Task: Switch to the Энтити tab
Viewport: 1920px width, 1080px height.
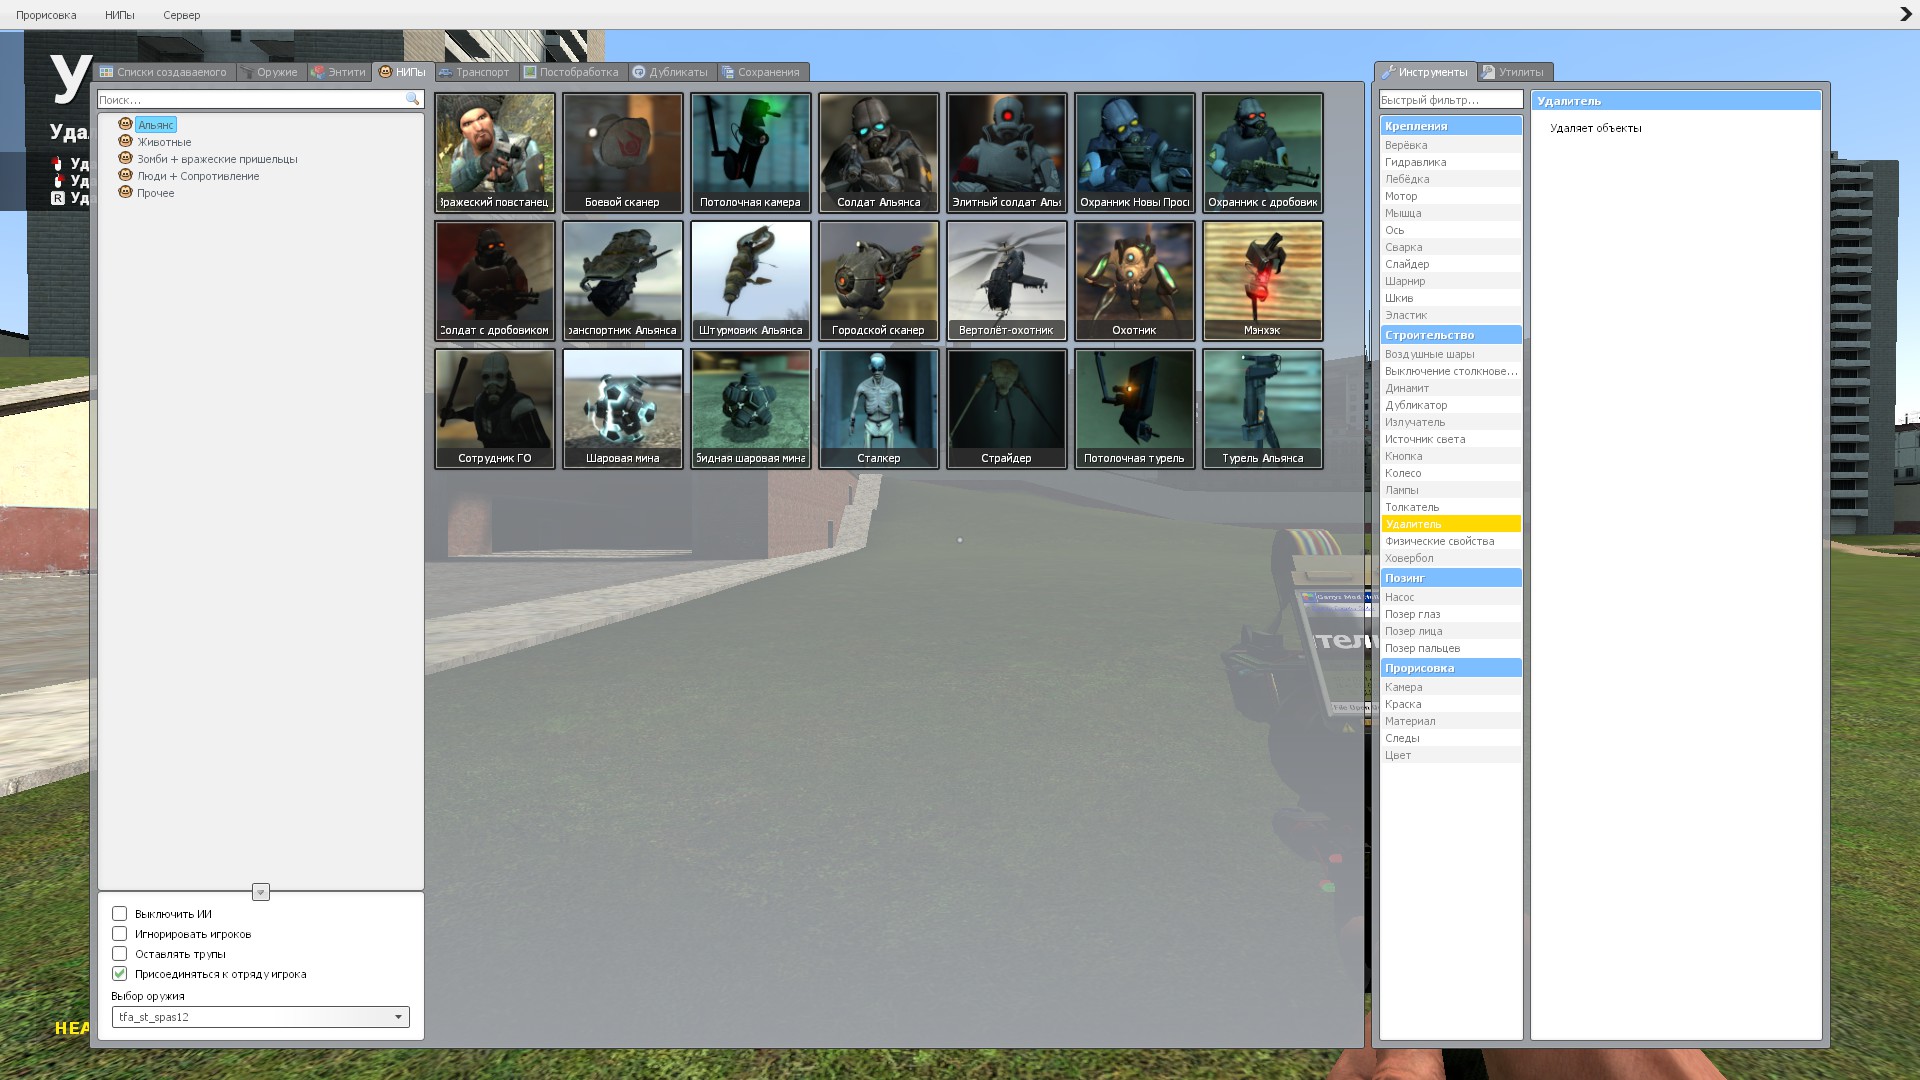Action: (339, 72)
